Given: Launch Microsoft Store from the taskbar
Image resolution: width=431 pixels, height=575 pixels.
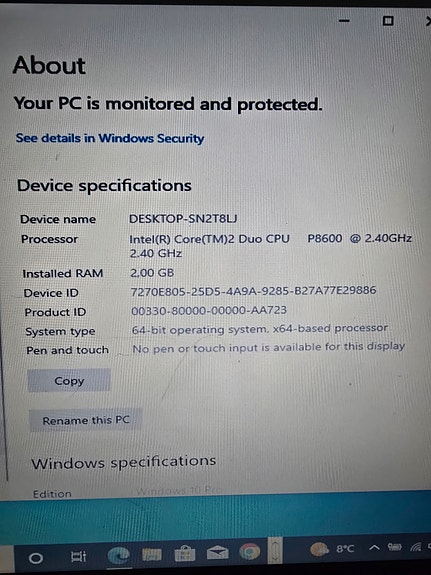Looking at the screenshot, I should [x=185, y=554].
